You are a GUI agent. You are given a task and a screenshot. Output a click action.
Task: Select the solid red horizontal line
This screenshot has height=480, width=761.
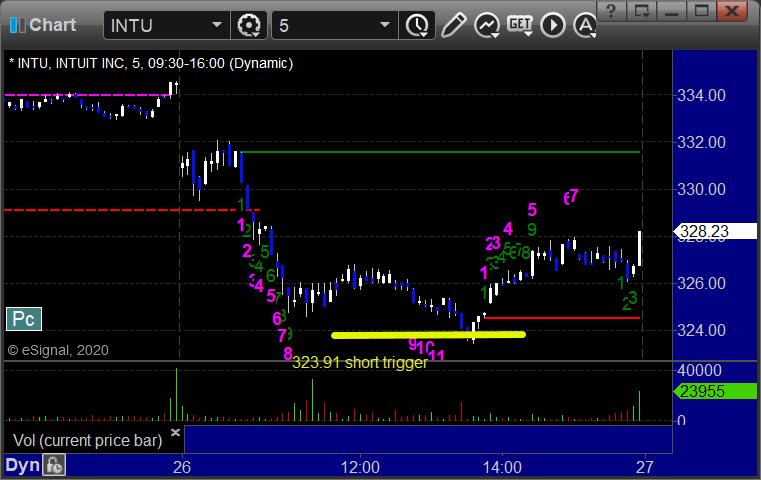tap(562, 318)
